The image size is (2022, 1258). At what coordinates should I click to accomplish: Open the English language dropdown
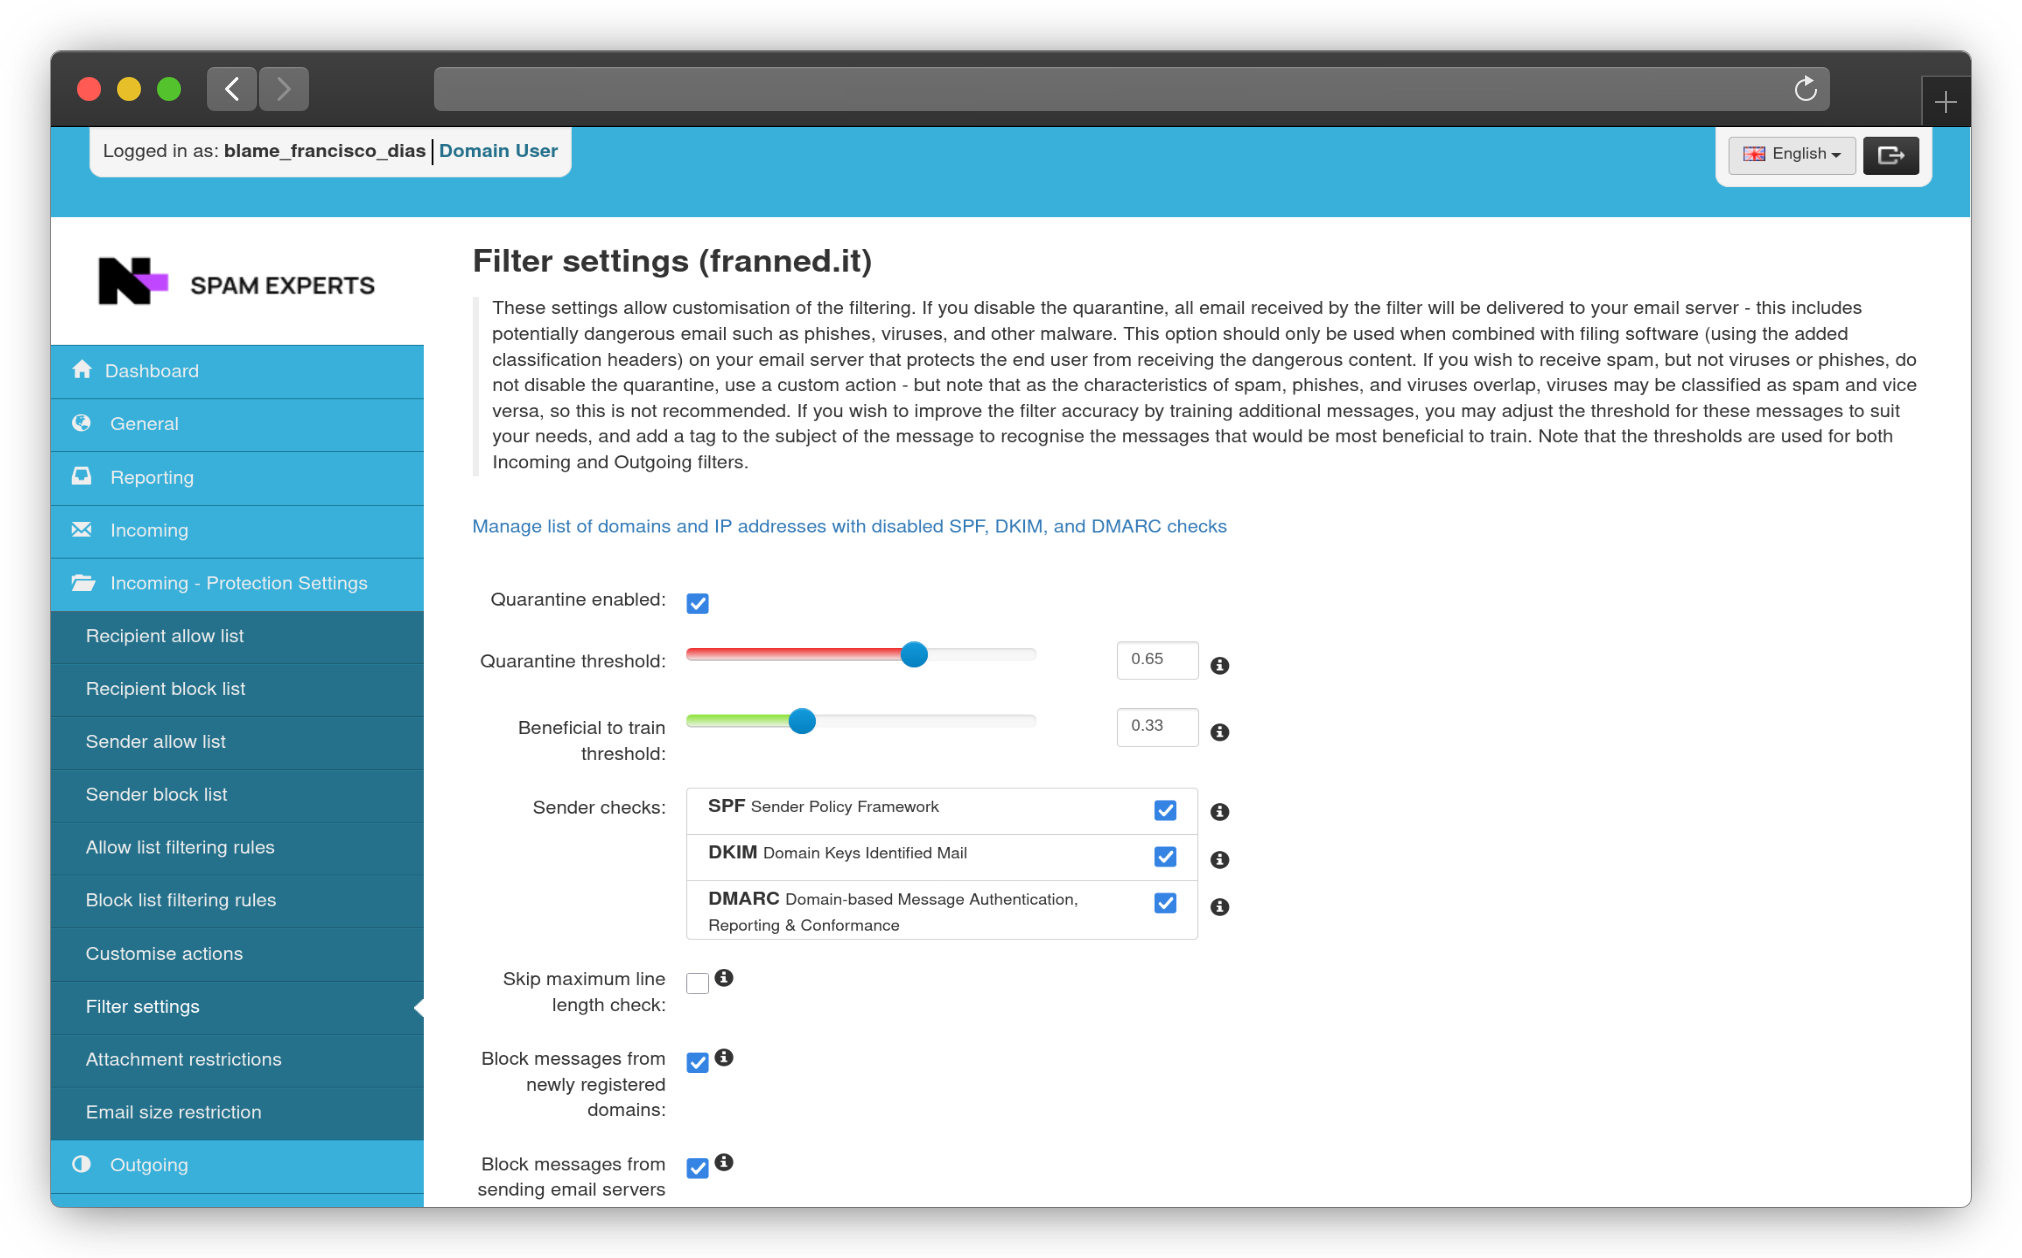point(1791,154)
